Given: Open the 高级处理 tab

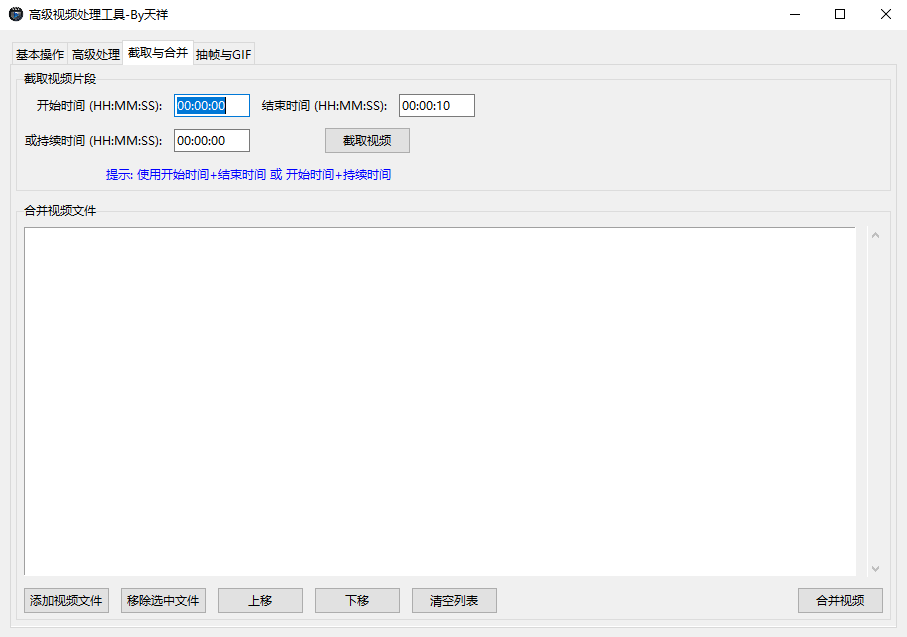Looking at the screenshot, I should tap(95, 54).
